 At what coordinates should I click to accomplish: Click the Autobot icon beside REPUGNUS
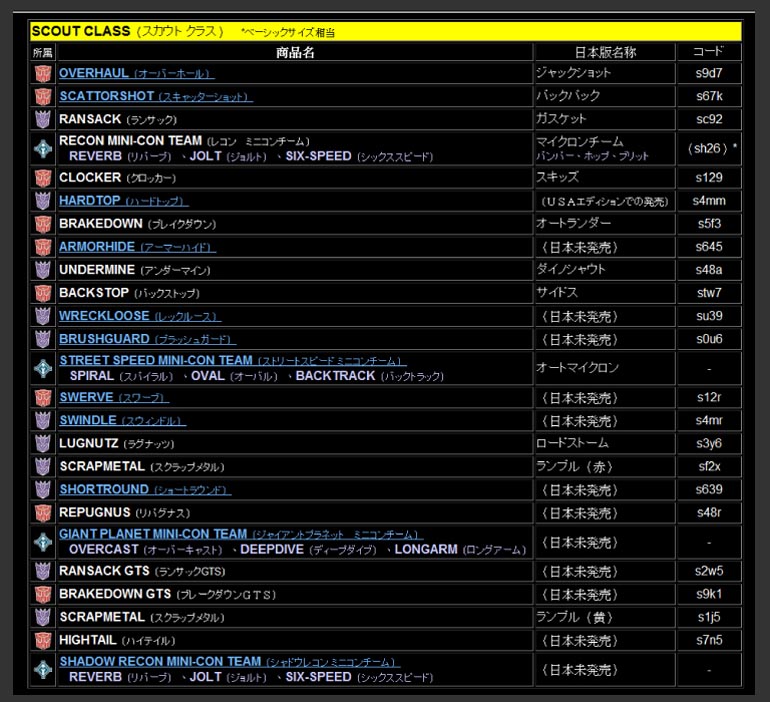pos(43,513)
